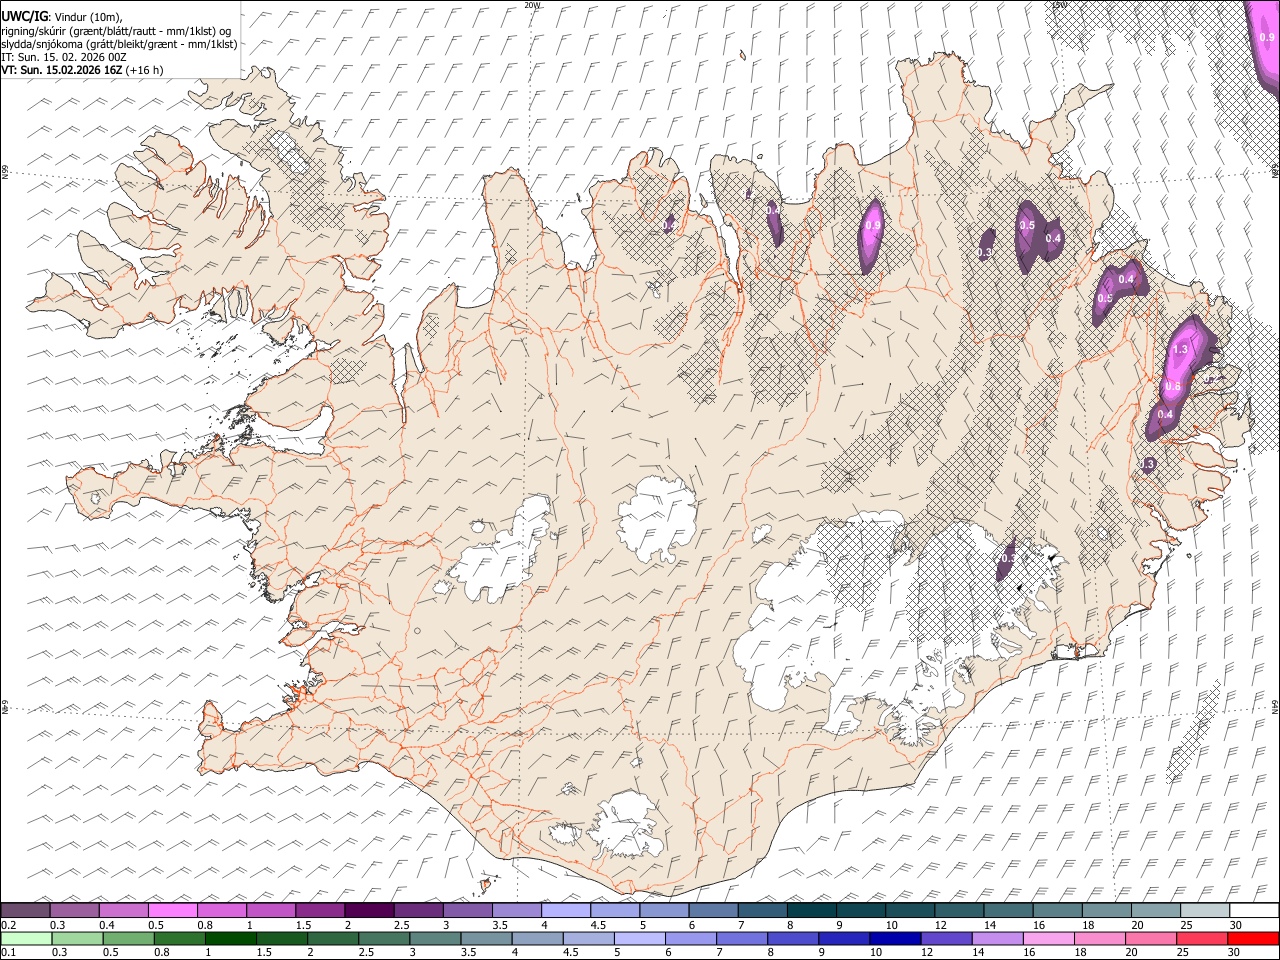Pick the rain scale swatch labeled 3.5
The width and height of the screenshot is (1280, 960).
pyautogui.click(x=486, y=938)
